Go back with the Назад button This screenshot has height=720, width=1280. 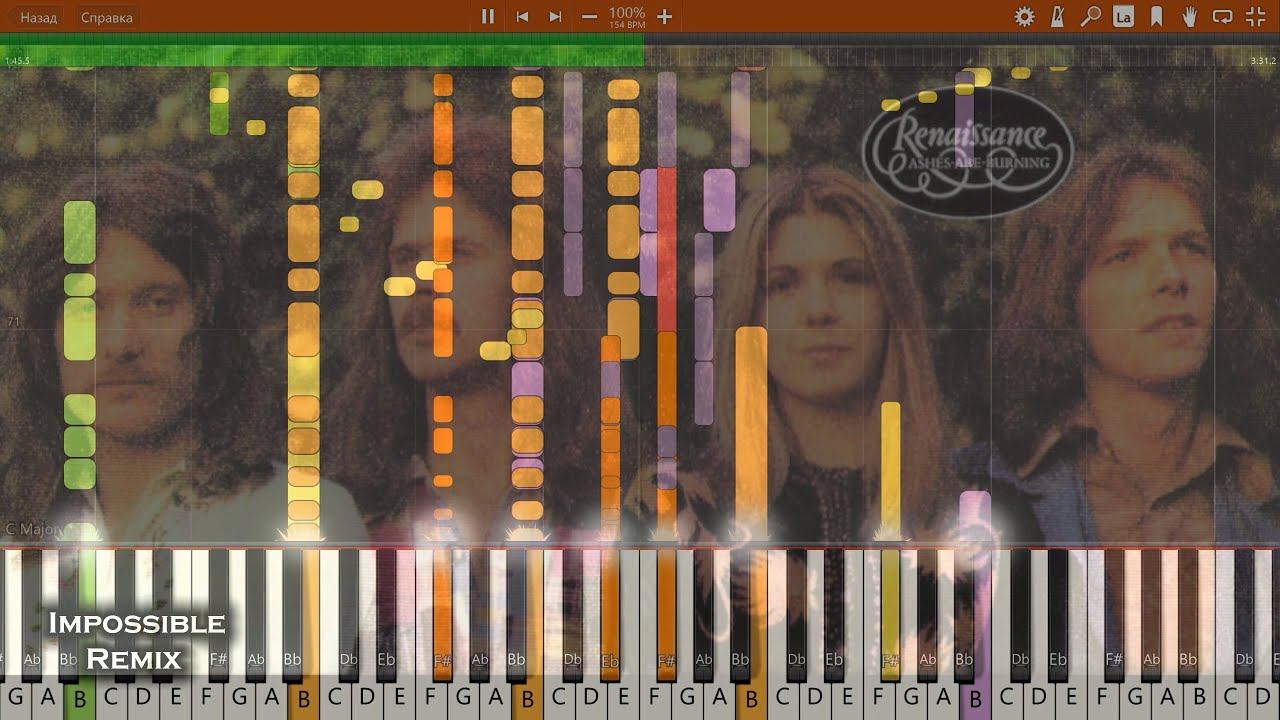point(38,17)
